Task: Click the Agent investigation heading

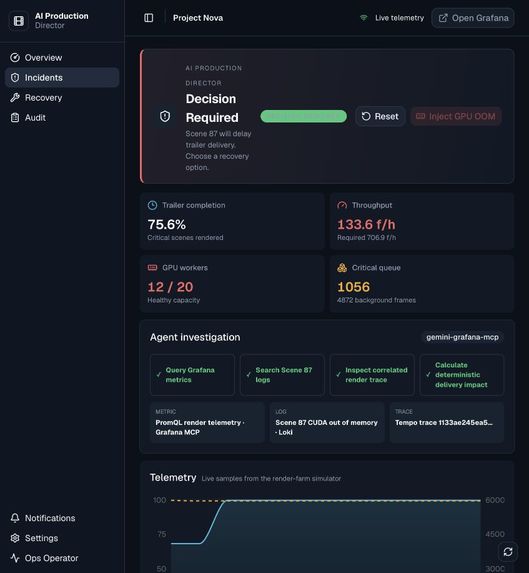Action: coord(195,337)
